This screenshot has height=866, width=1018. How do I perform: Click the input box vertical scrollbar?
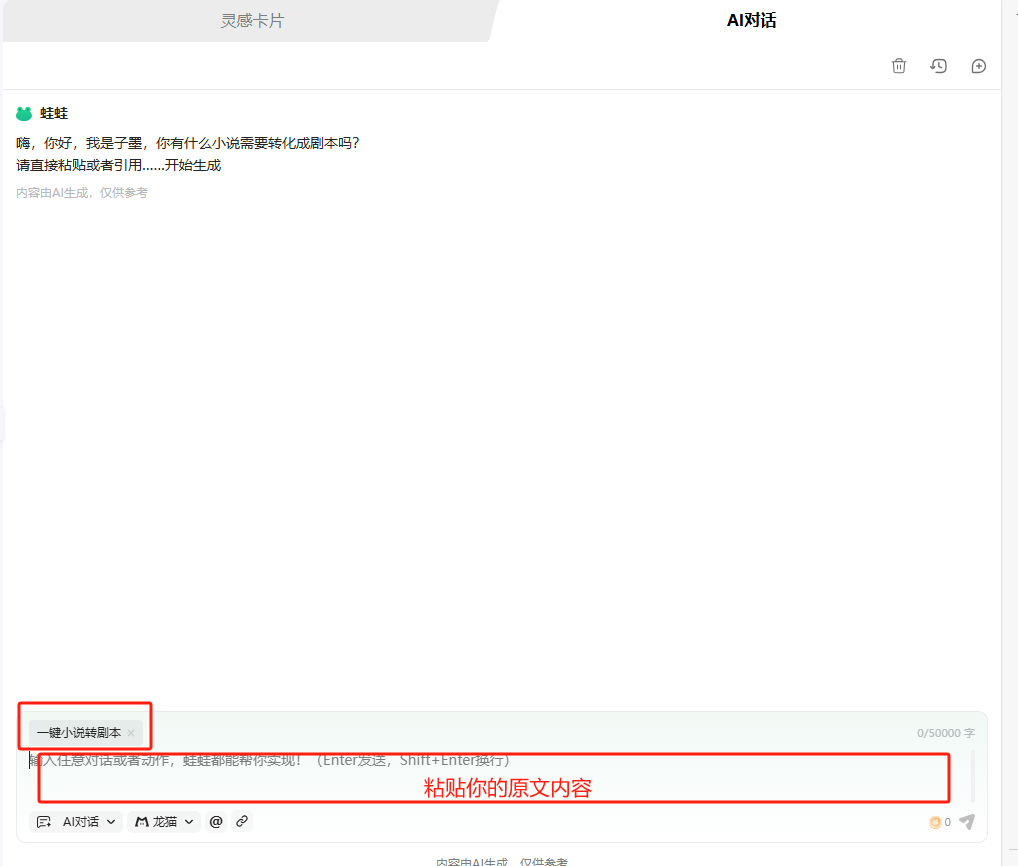pyautogui.click(x=973, y=776)
